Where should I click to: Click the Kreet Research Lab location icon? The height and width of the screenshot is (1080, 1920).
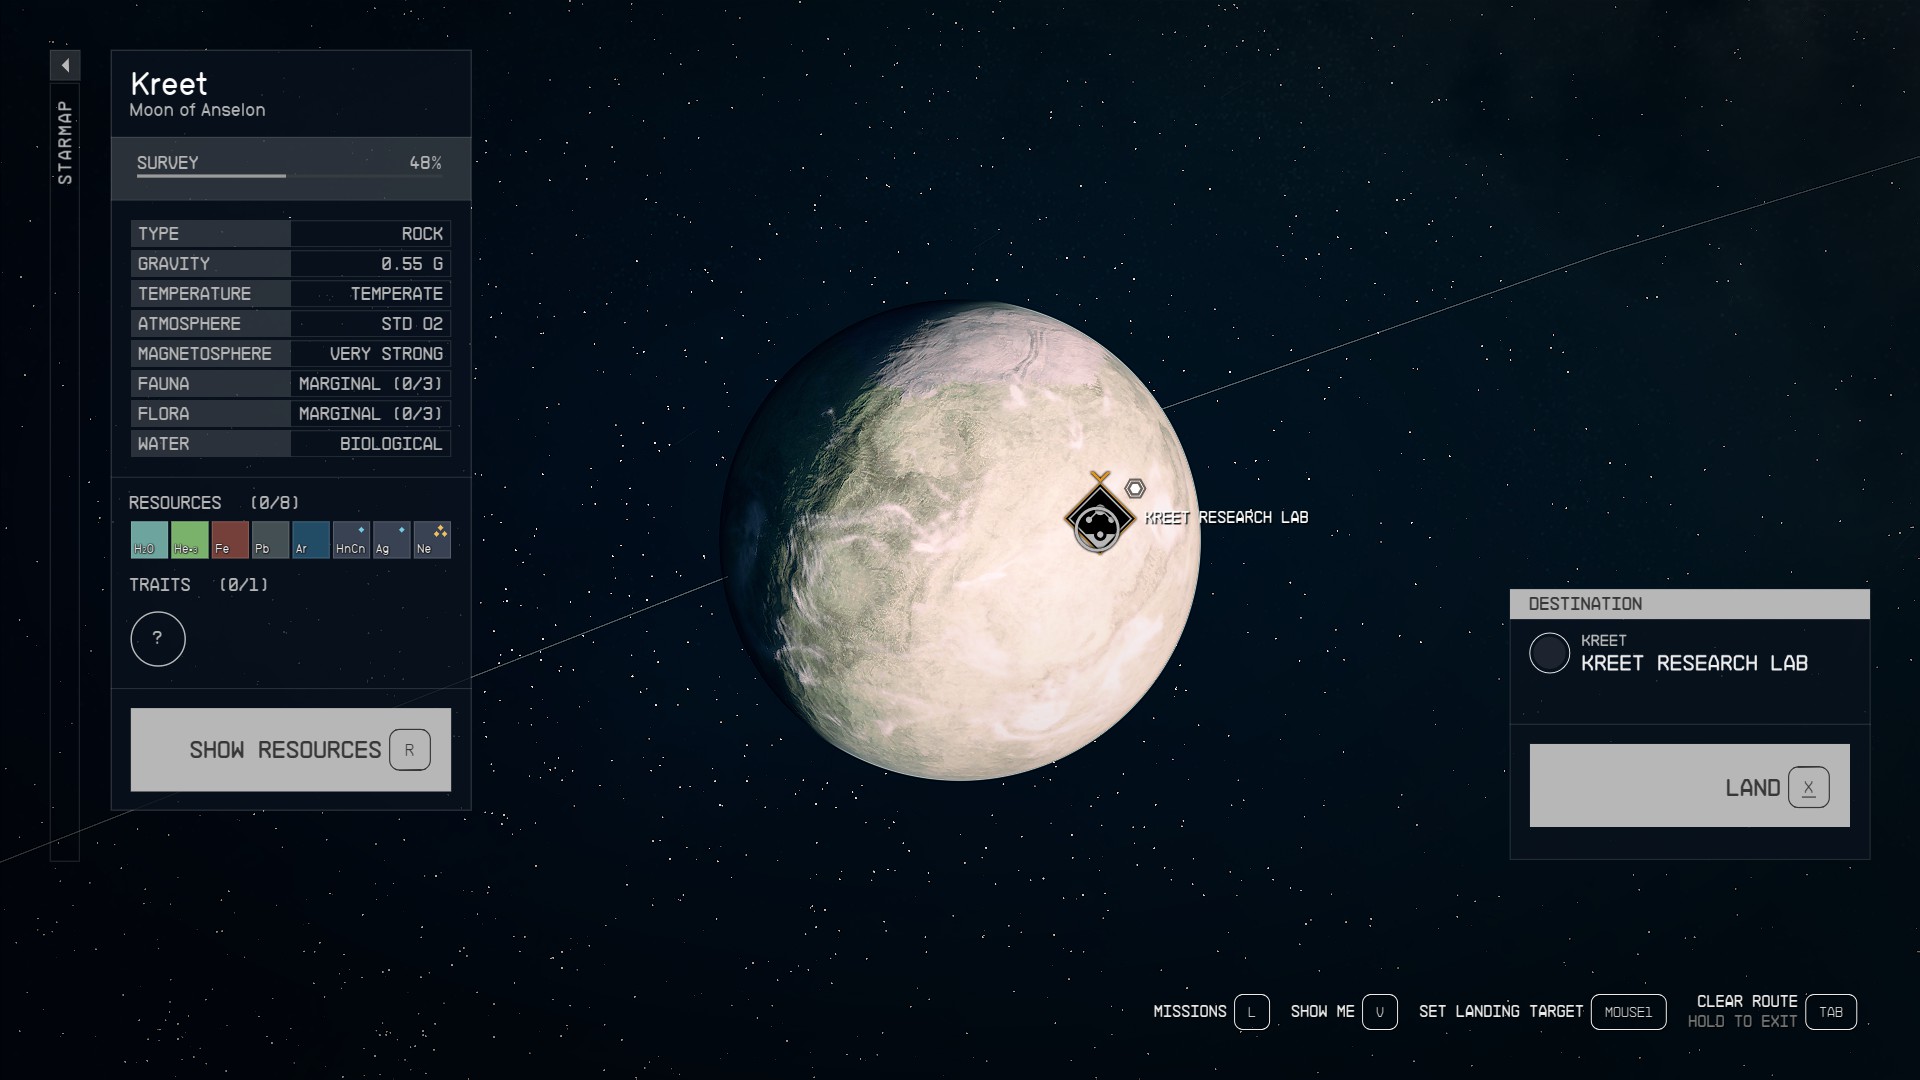click(1100, 516)
